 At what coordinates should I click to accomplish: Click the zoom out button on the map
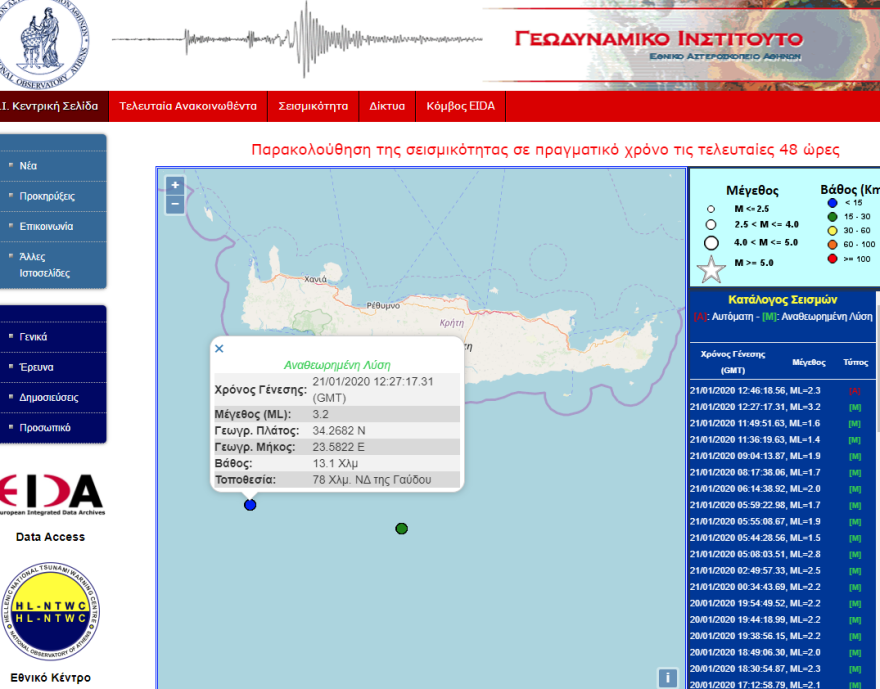[x=174, y=204]
